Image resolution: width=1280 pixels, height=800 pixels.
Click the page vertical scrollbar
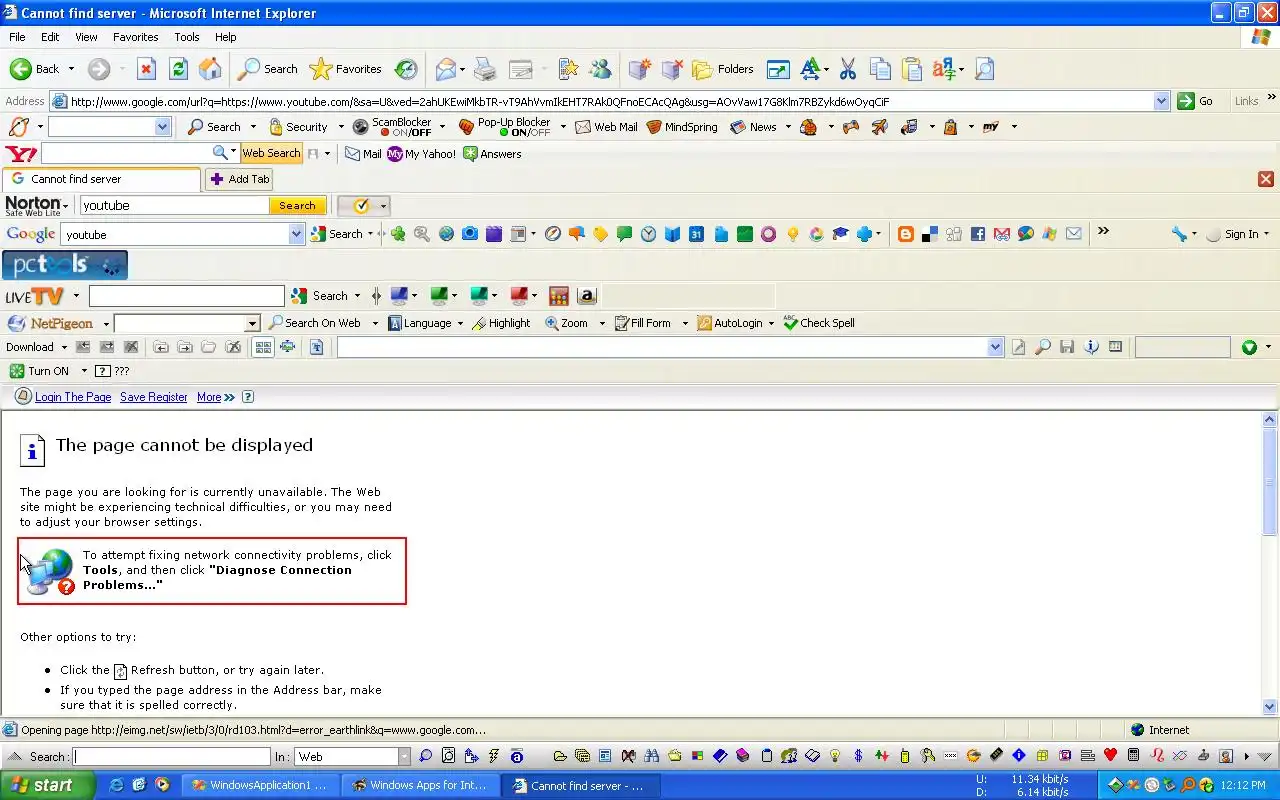[1270, 564]
